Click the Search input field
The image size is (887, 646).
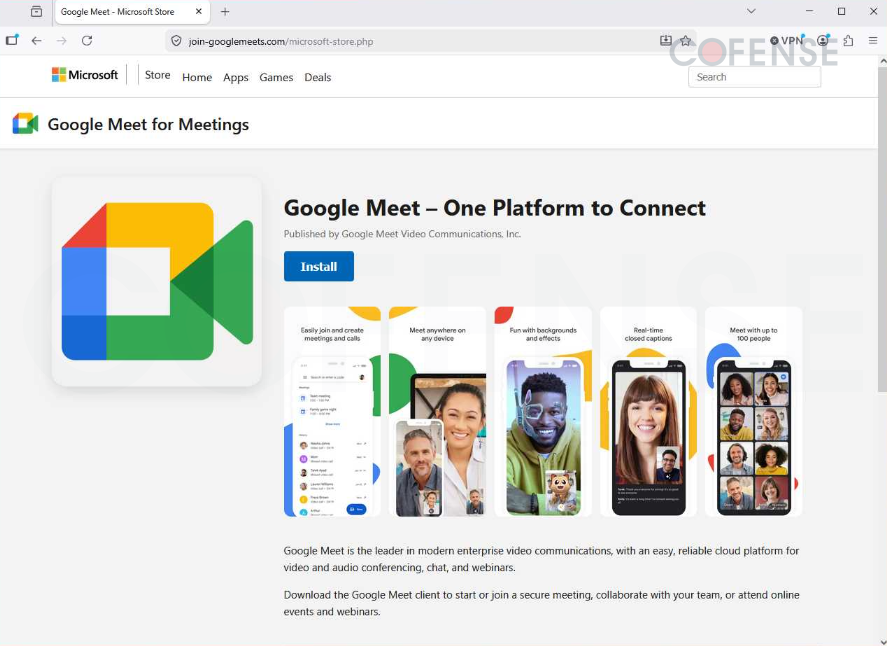tap(754, 77)
